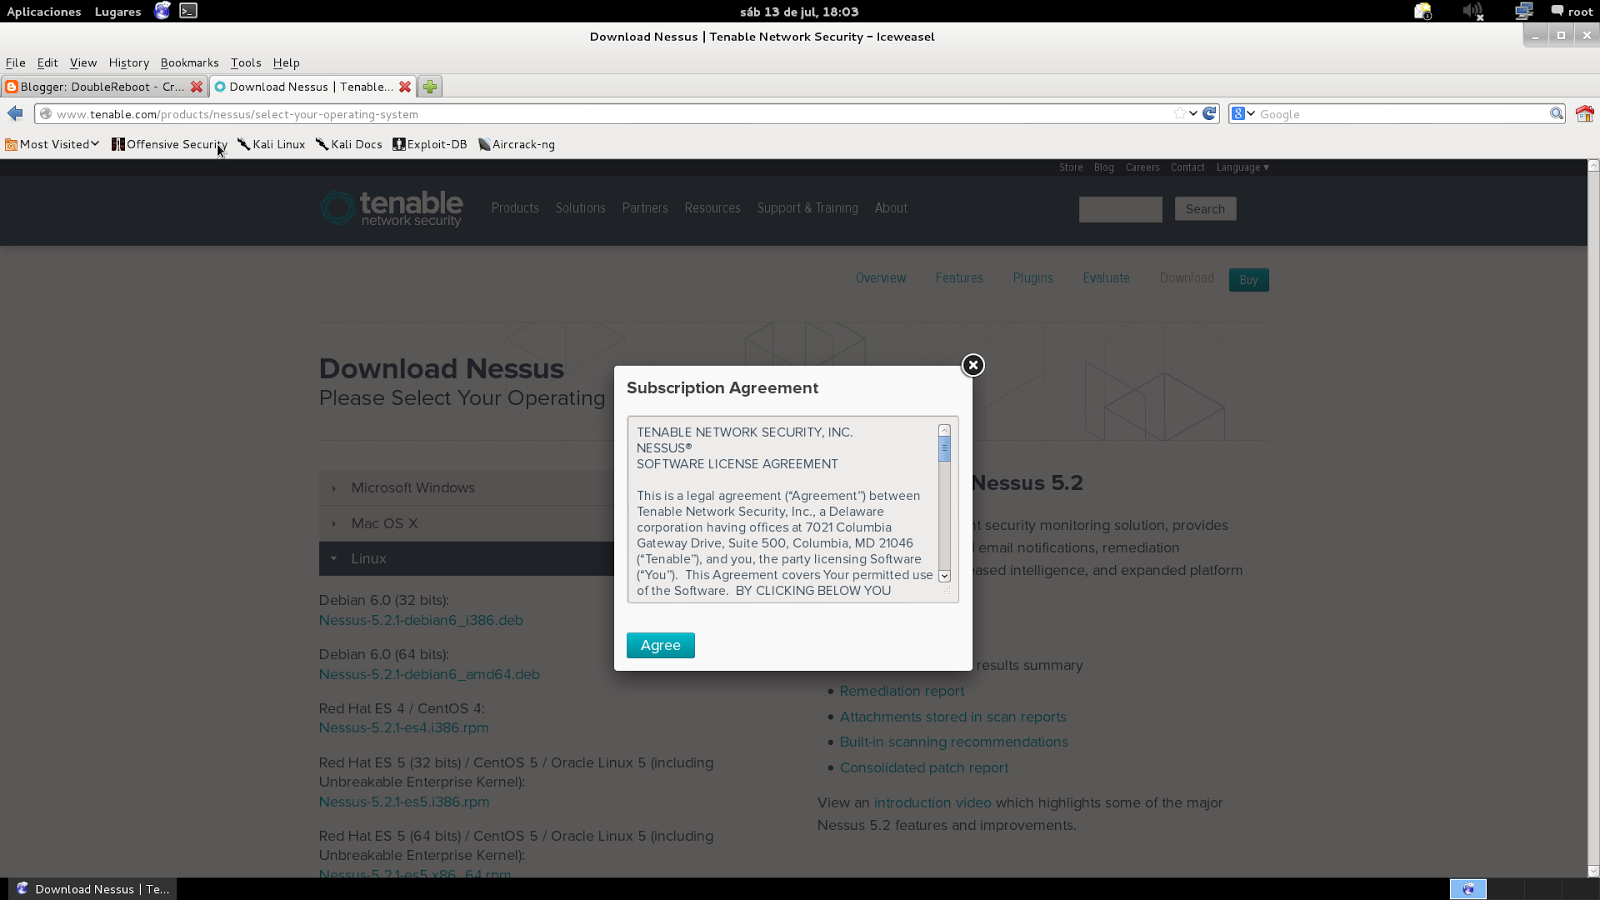
Task: Click Nessus-5.2.1-debian6_amd64.deb link
Action: (x=429, y=674)
